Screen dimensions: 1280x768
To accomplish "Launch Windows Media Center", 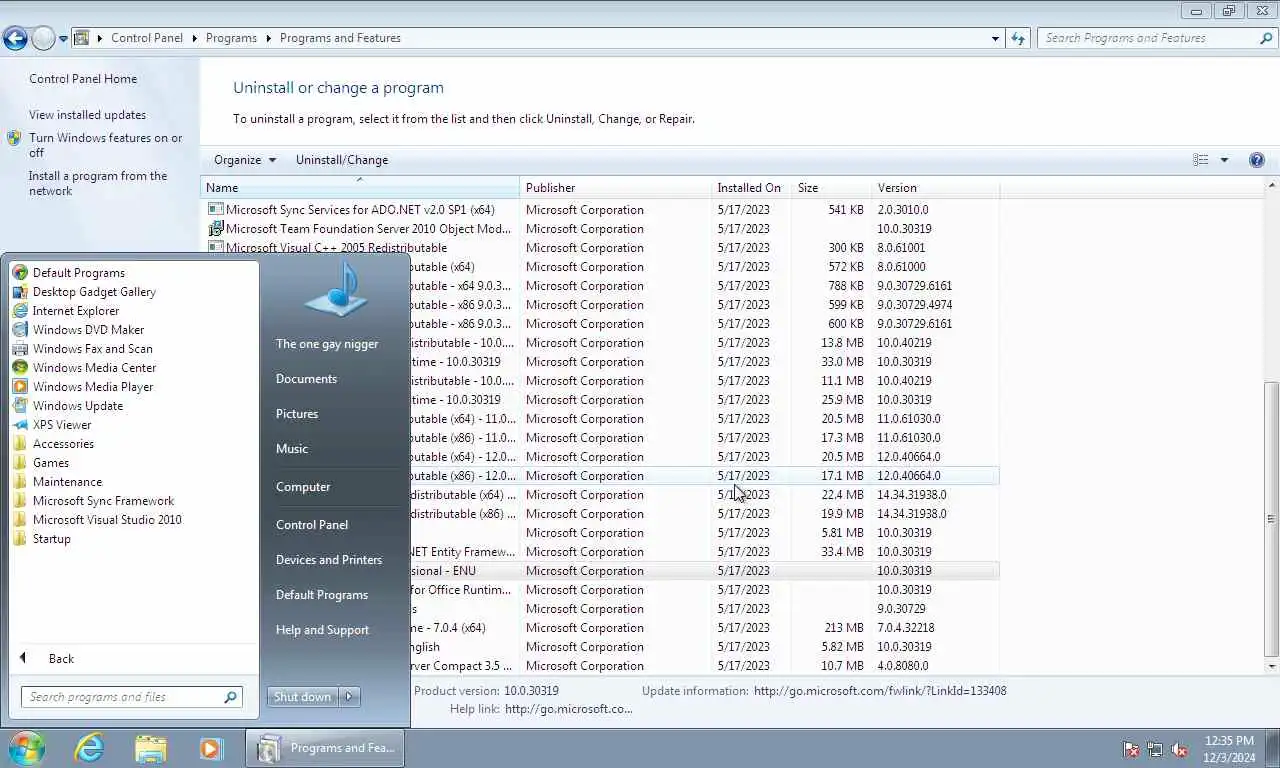I will pos(94,368).
